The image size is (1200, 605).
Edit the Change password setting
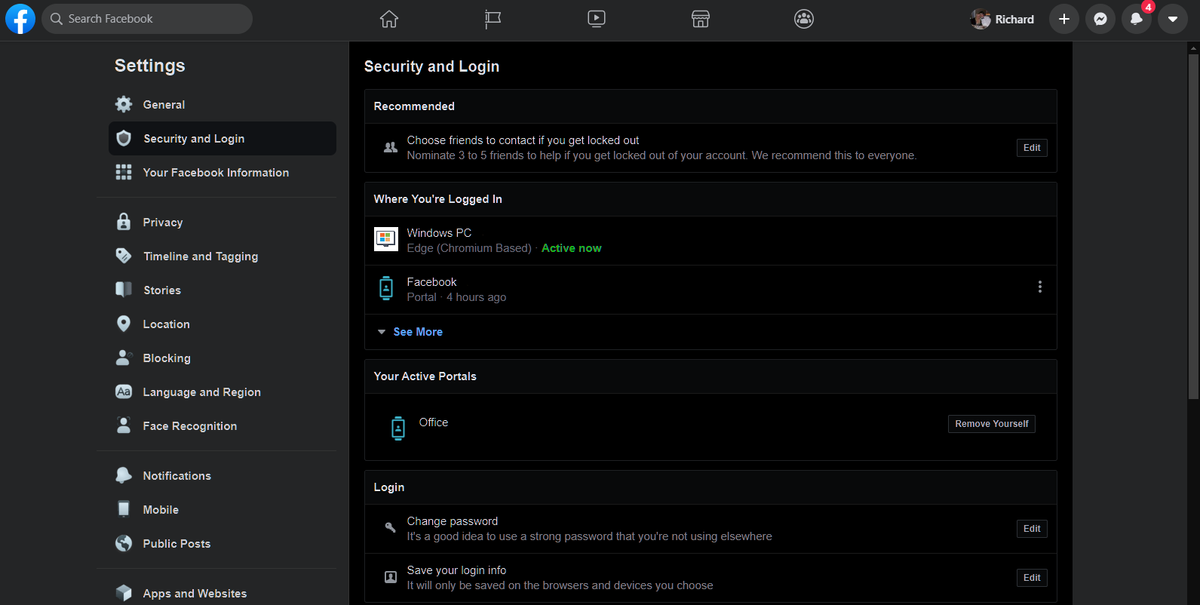[1031, 529]
